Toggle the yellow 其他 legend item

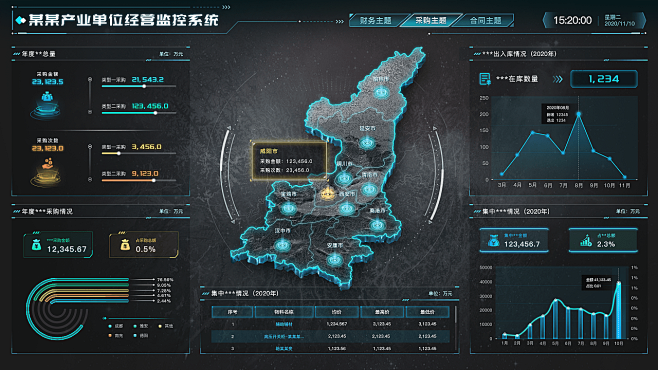[x=166, y=326]
